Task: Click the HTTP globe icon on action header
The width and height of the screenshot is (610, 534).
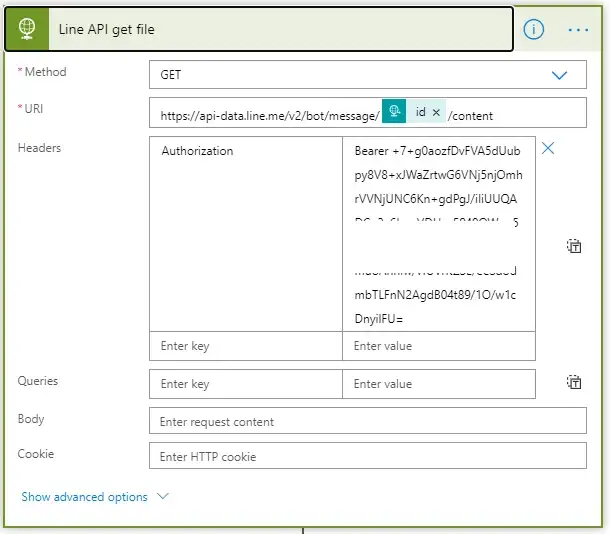Action: pyautogui.click(x=27, y=29)
